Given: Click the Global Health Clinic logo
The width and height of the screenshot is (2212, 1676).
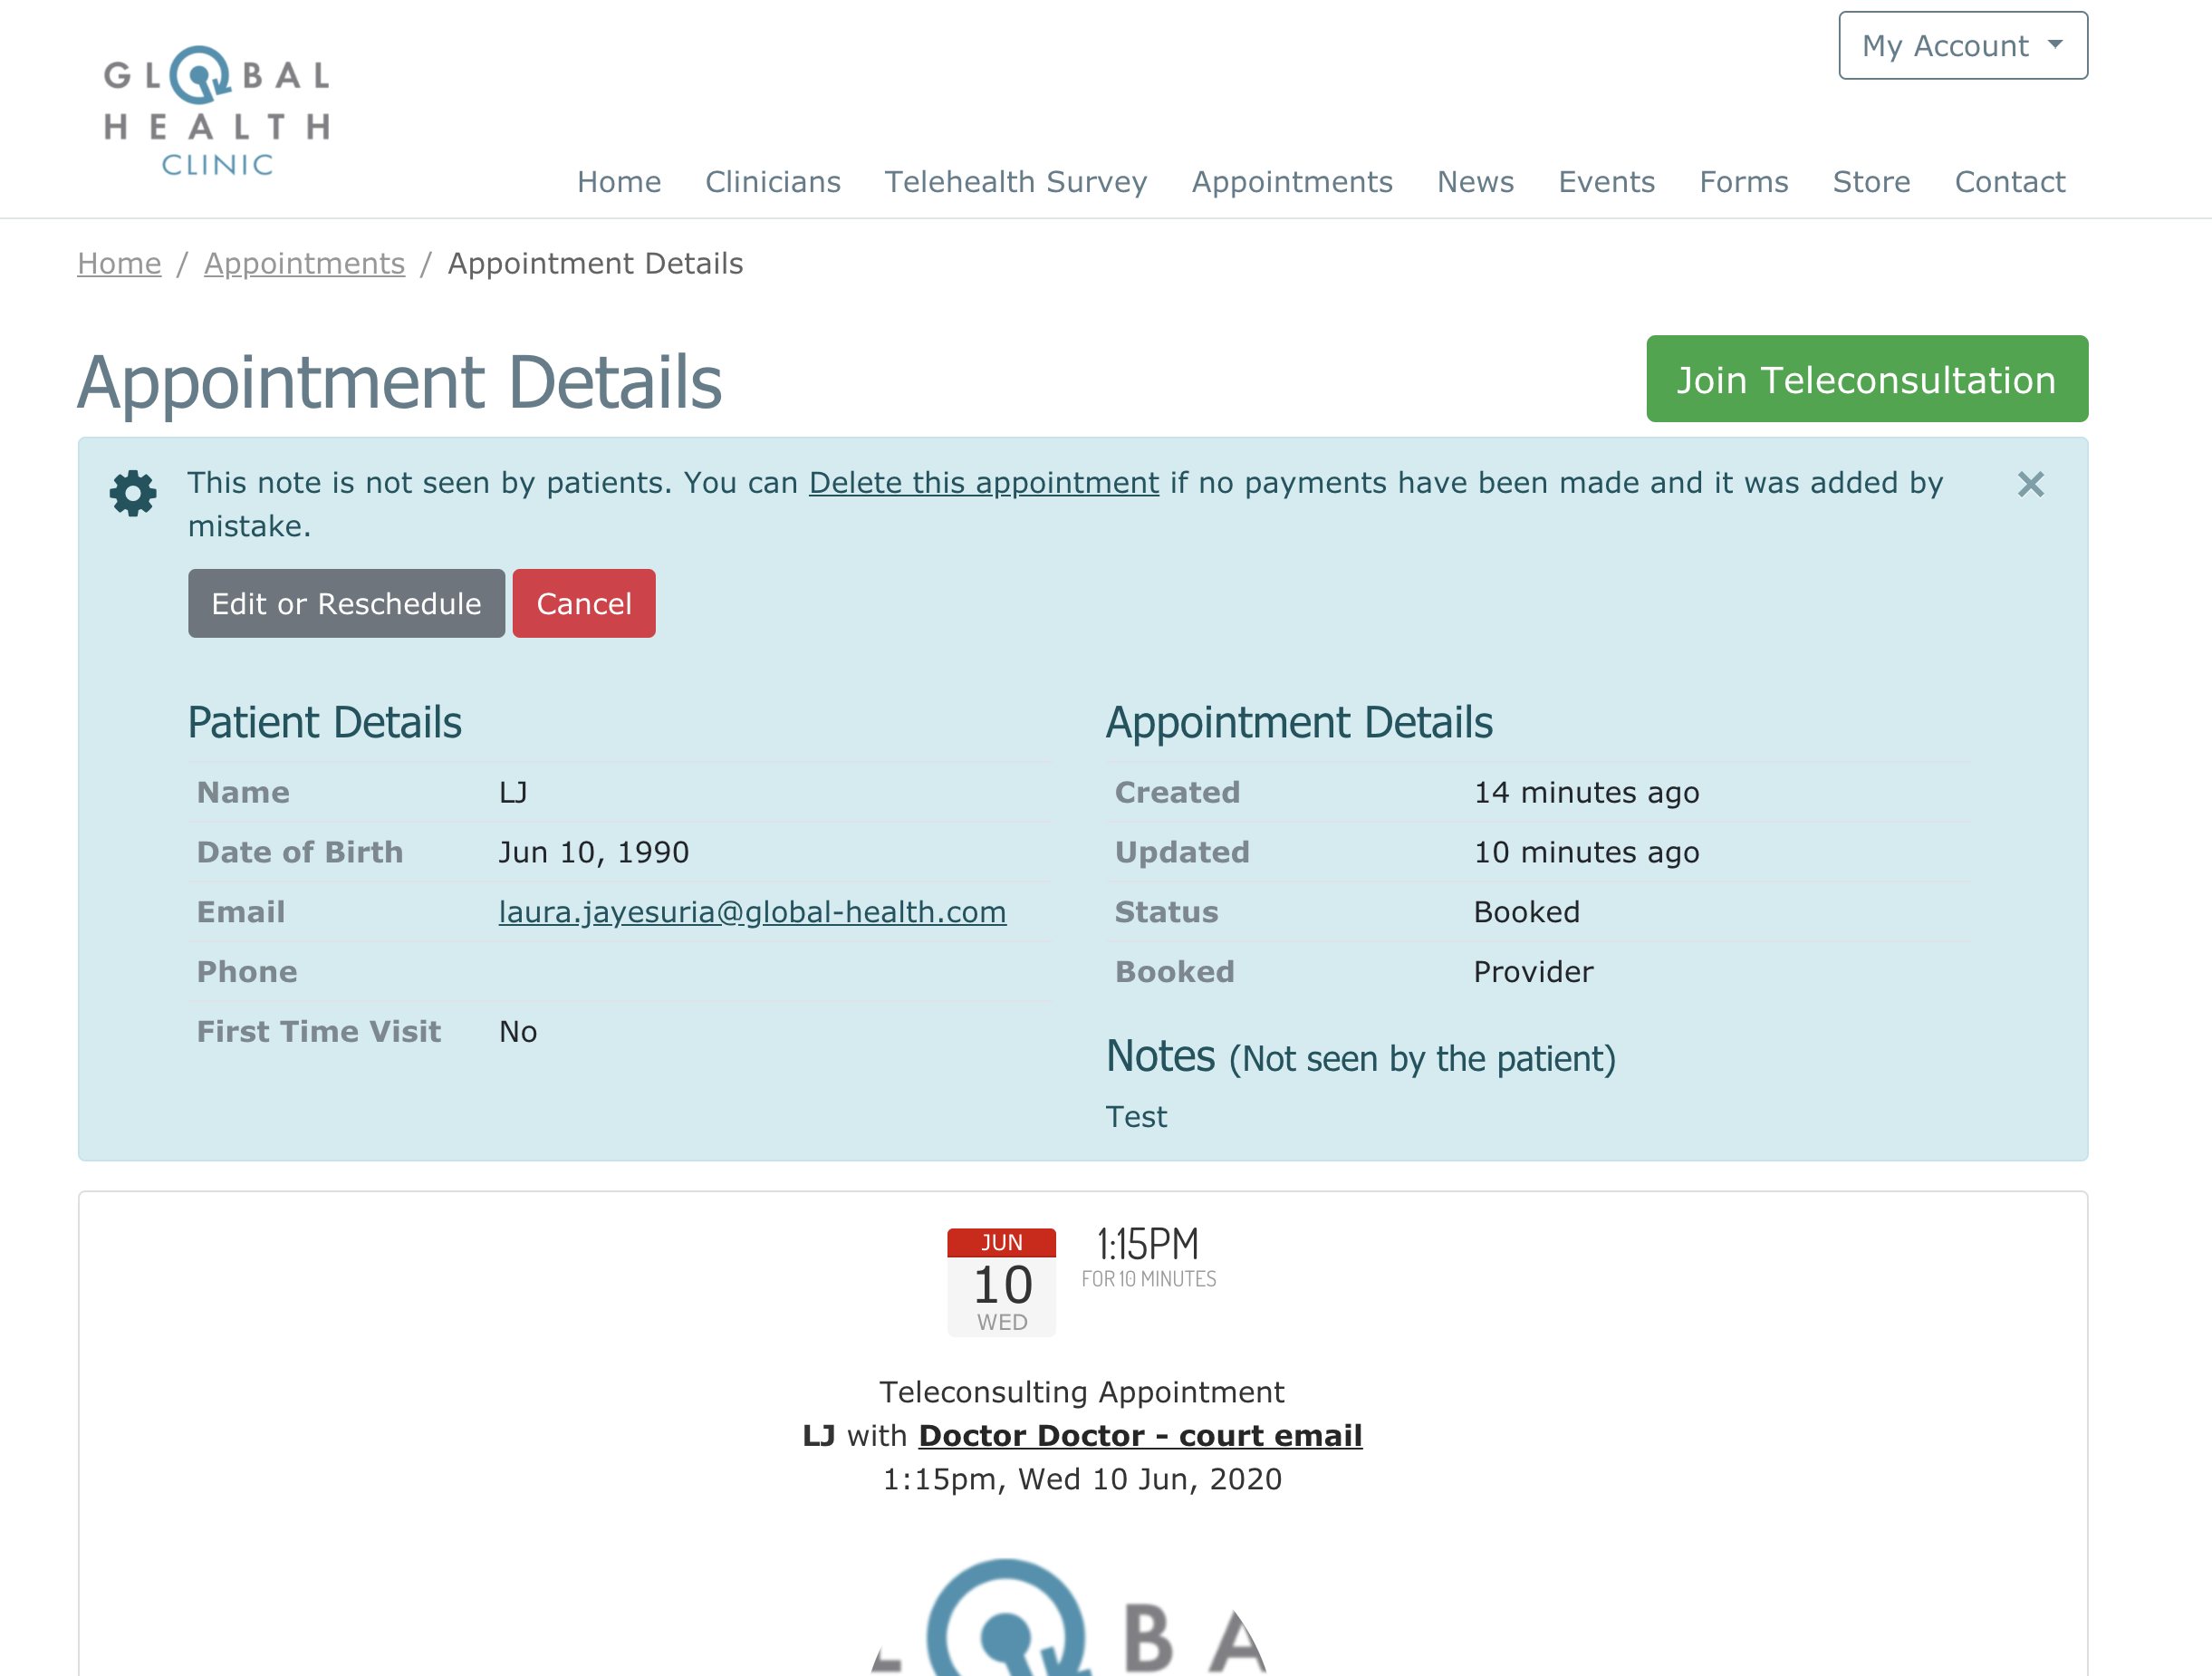Looking at the screenshot, I should (x=217, y=110).
